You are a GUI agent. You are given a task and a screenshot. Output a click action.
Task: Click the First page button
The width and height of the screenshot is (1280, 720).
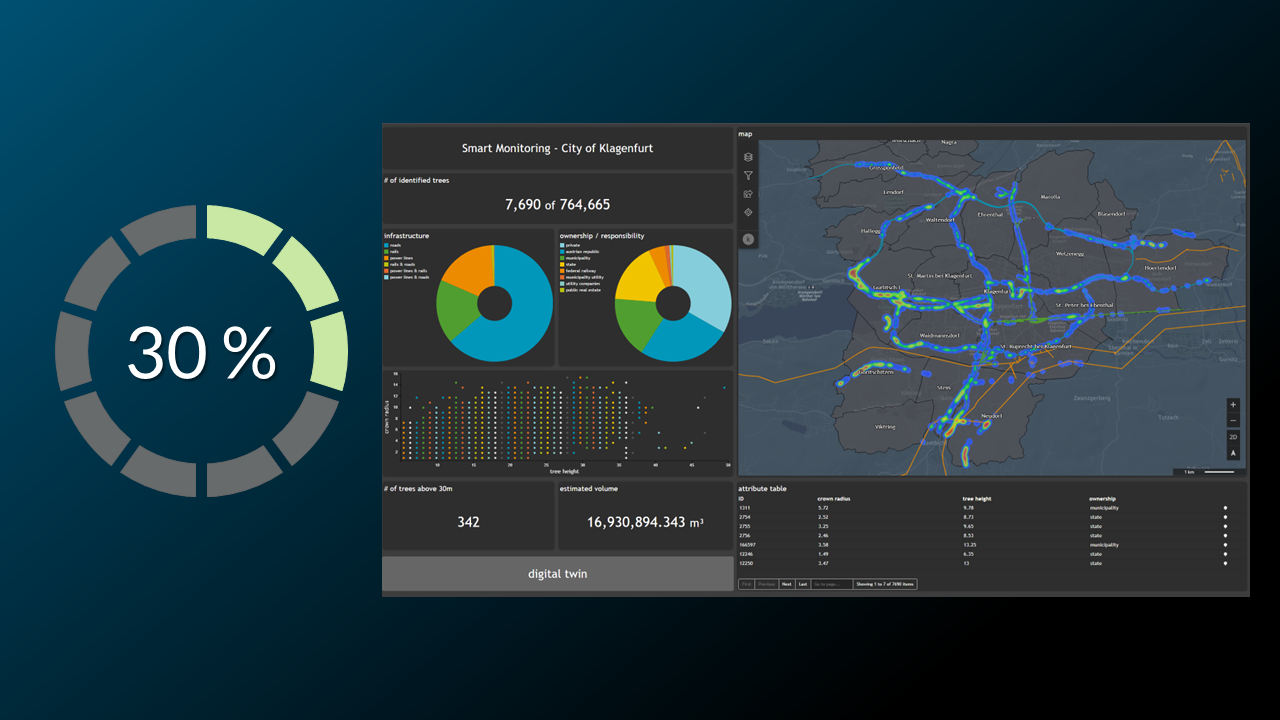pos(746,584)
